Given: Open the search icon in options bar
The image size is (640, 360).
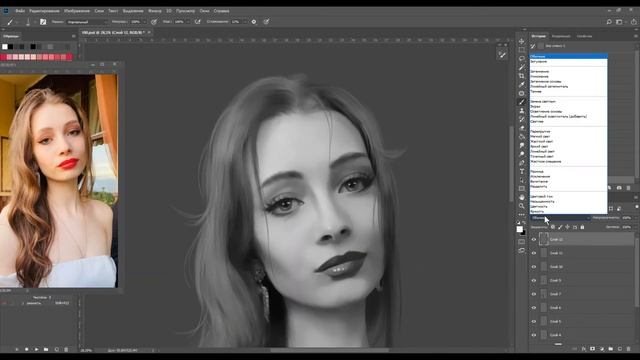Looking at the screenshot, I should point(609,22).
